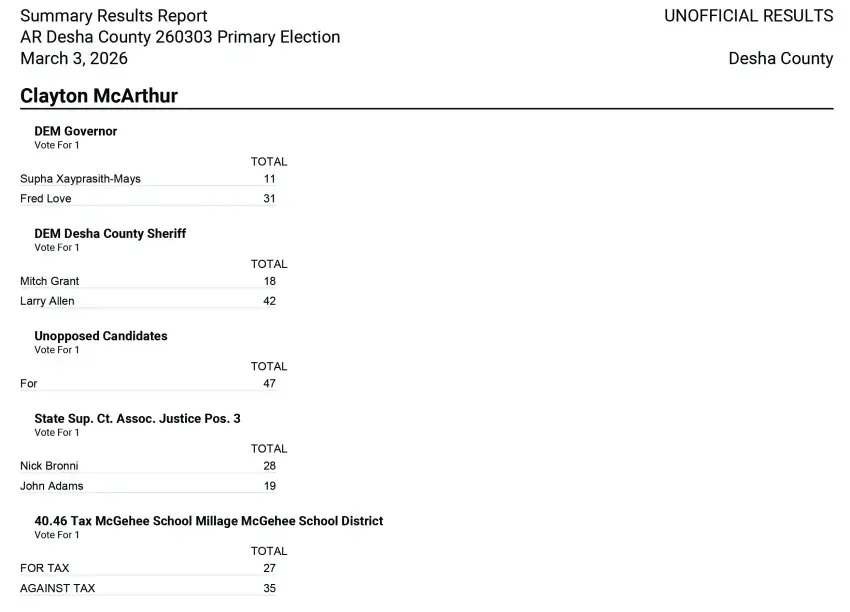The height and width of the screenshot is (612, 850).
Task: Click the Clayton McArthur precinct heading
Action: [x=99, y=96]
